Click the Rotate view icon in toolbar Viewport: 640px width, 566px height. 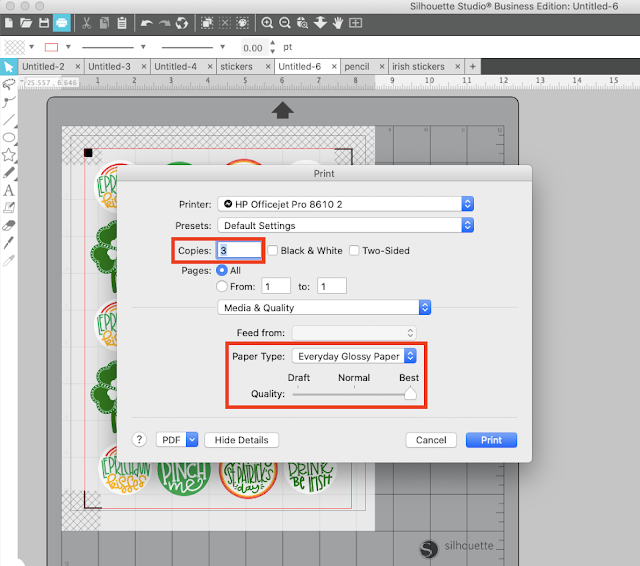(x=182, y=23)
